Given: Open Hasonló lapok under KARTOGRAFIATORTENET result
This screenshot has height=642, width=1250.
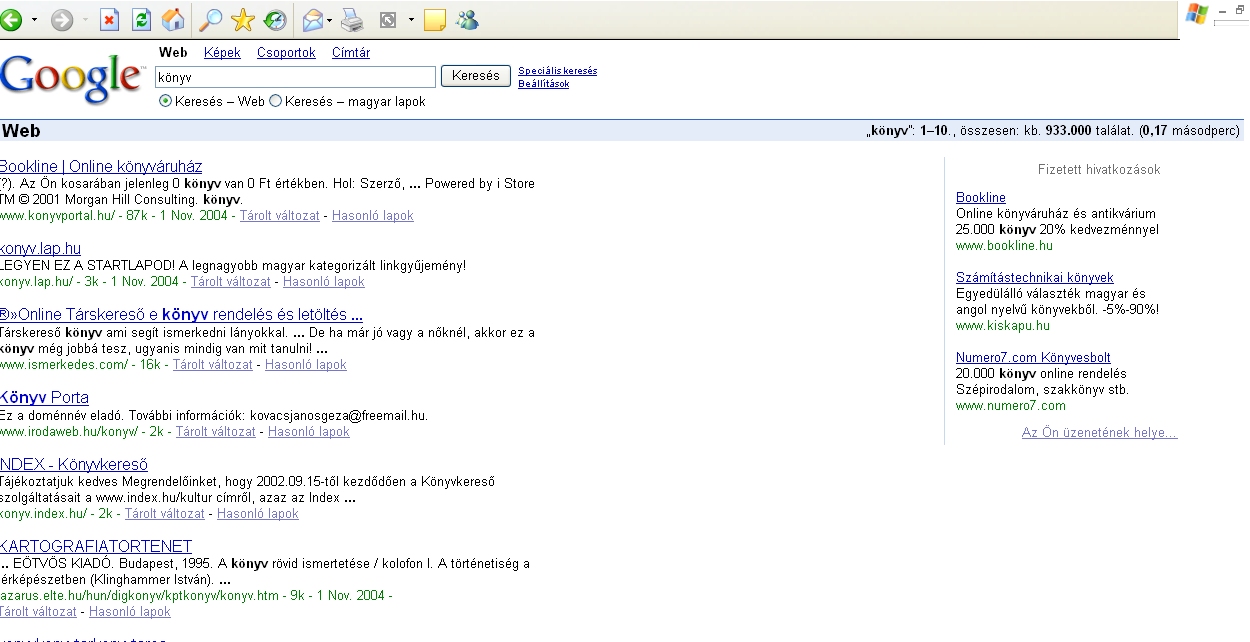Looking at the screenshot, I should (130, 612).
